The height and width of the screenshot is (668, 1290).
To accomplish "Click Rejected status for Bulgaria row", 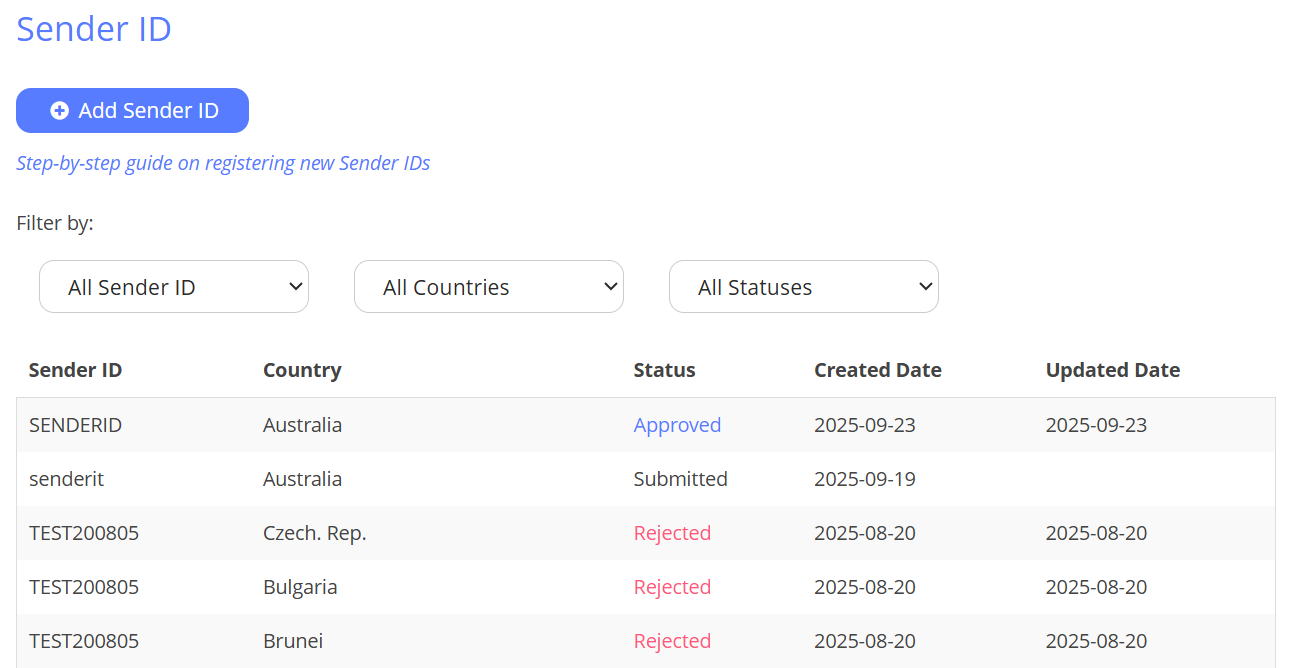I will (672, 587).
